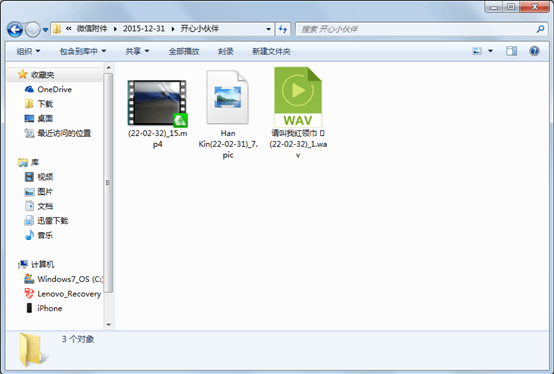This screenshot has height=374, width=554.
Task: Open the recent pages dropdown arrow
Action: click(x=45, y=30)
